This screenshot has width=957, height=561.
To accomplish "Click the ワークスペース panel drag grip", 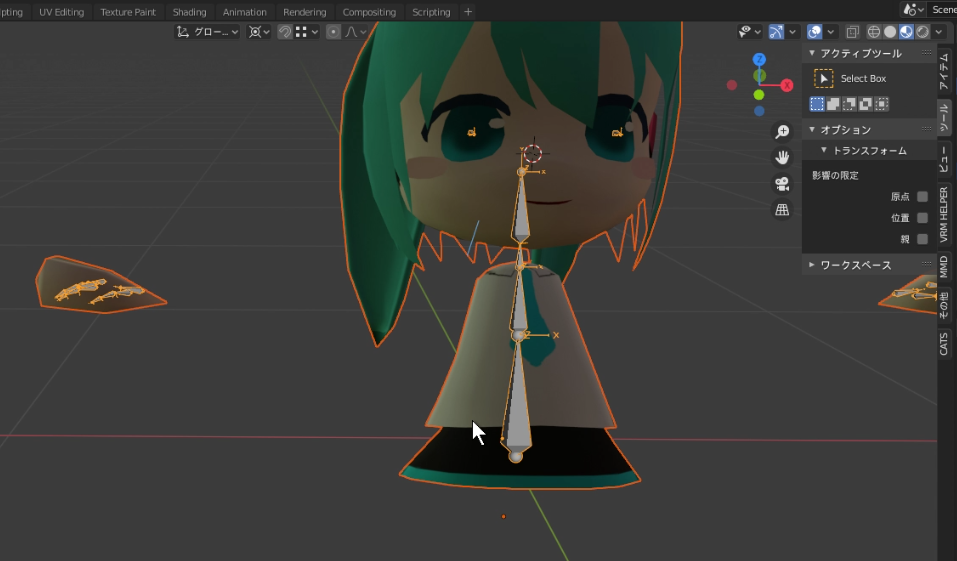I will point(926,265).
